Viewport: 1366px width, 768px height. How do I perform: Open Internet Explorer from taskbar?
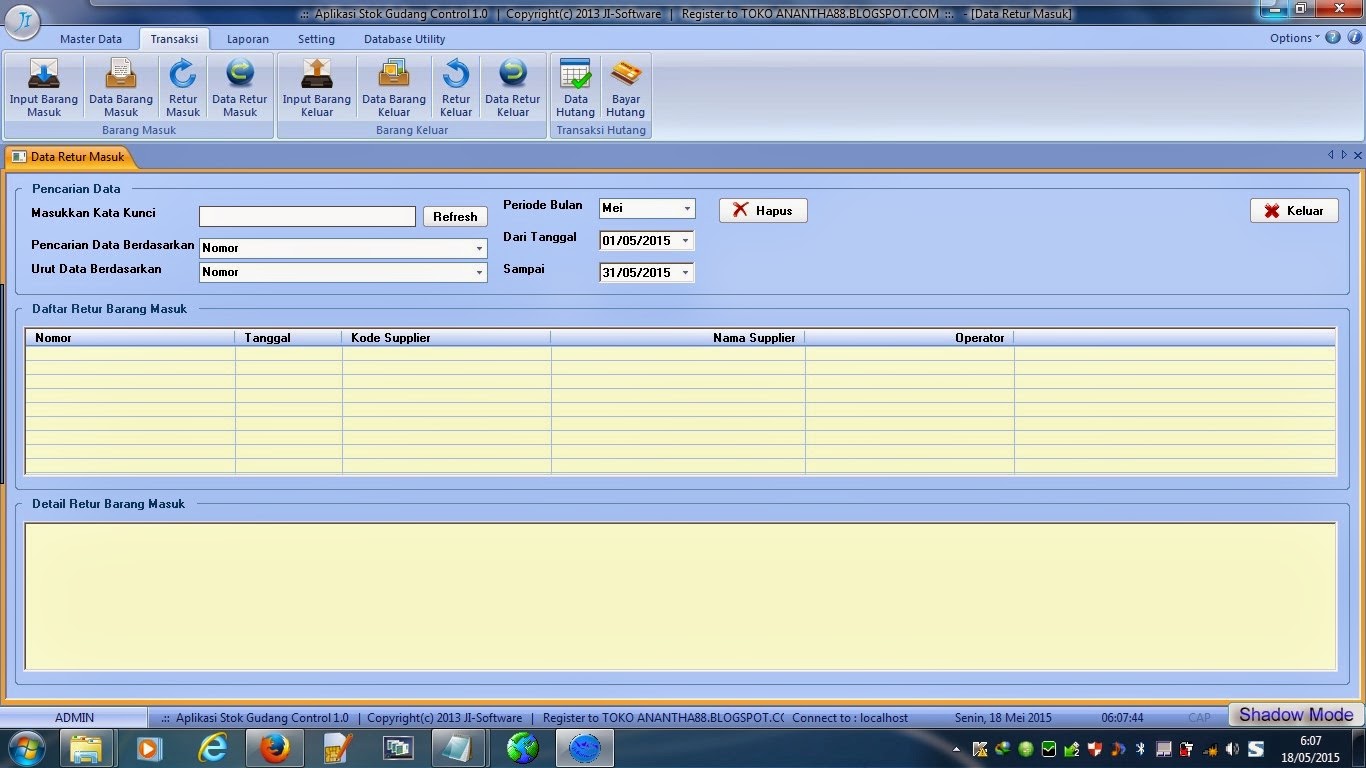coord(212,748)
